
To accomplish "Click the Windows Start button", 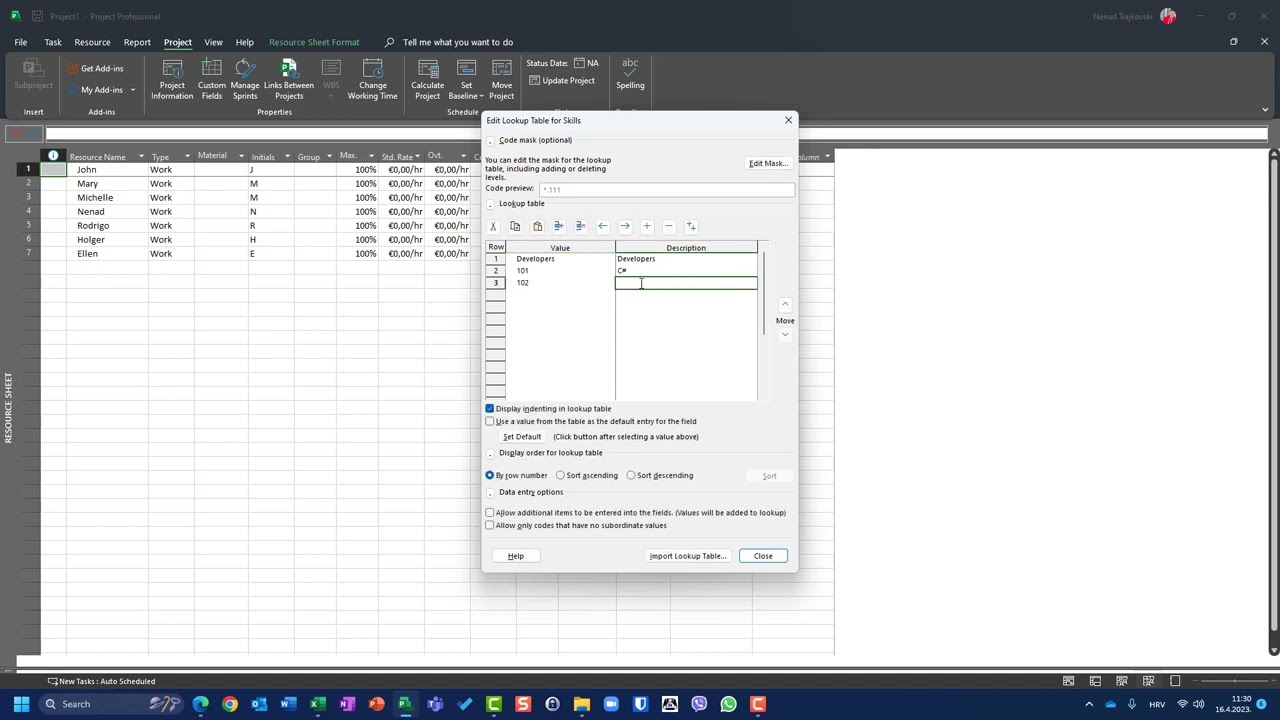I will point(21,704).
